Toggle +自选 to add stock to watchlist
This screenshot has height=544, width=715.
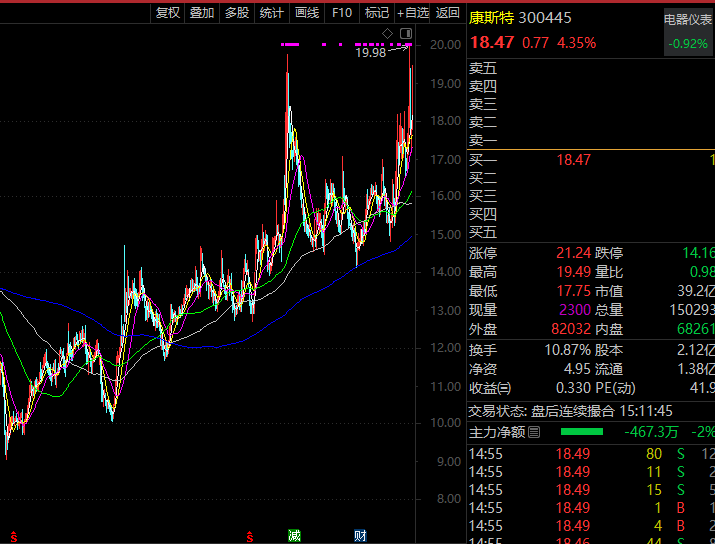coord(413,13)
